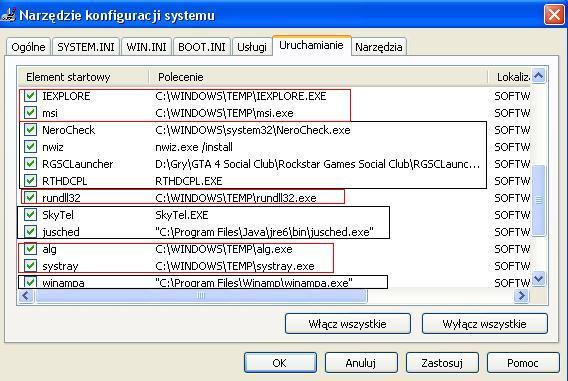Viewport: 568px width, 381px height.
Task: Select the NeroCheck item name
Action: click(x=68, y=130)
